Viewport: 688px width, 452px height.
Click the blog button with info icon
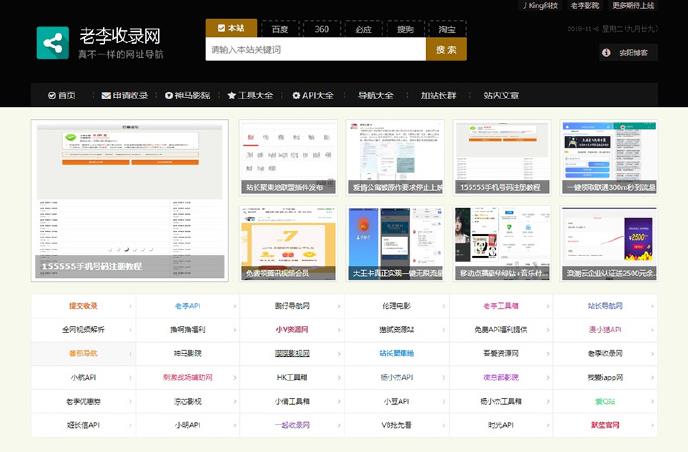[628, 53]
